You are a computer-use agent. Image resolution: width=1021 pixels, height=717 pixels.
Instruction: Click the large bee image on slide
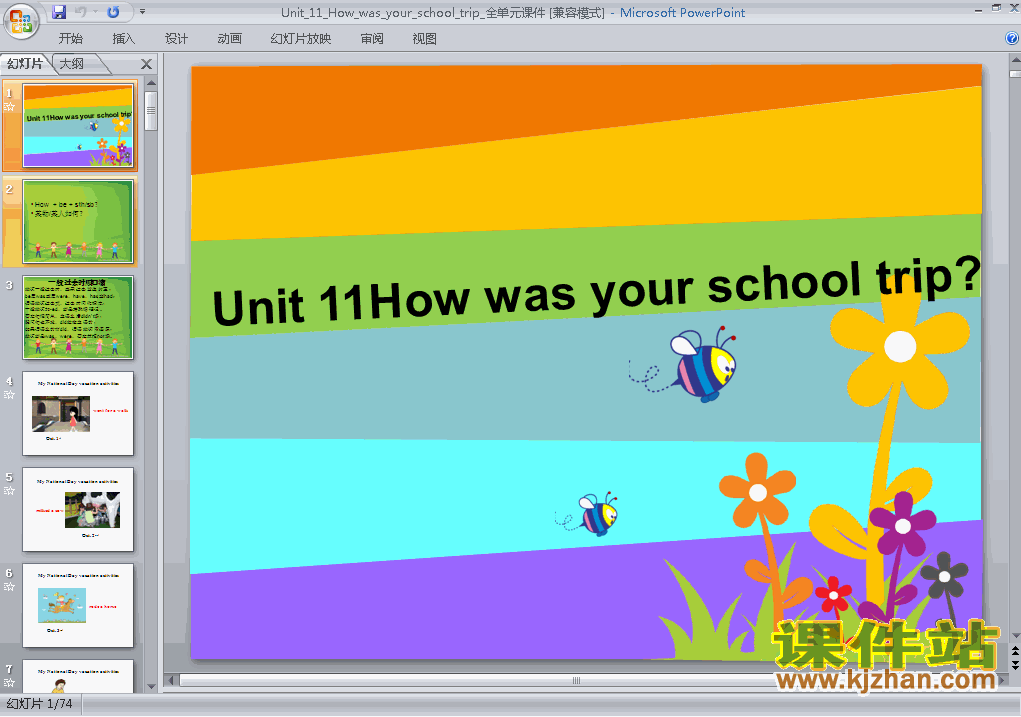click(x=684, y=363)
